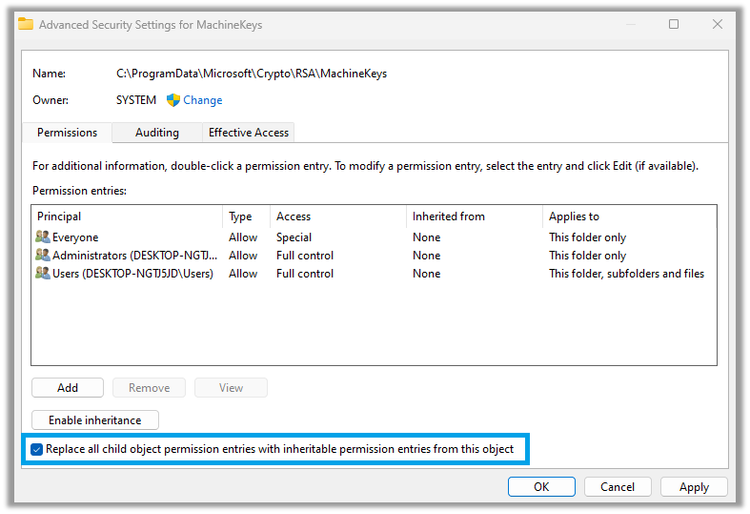Click the Users group icon in the list

click(x=42, y=274)
